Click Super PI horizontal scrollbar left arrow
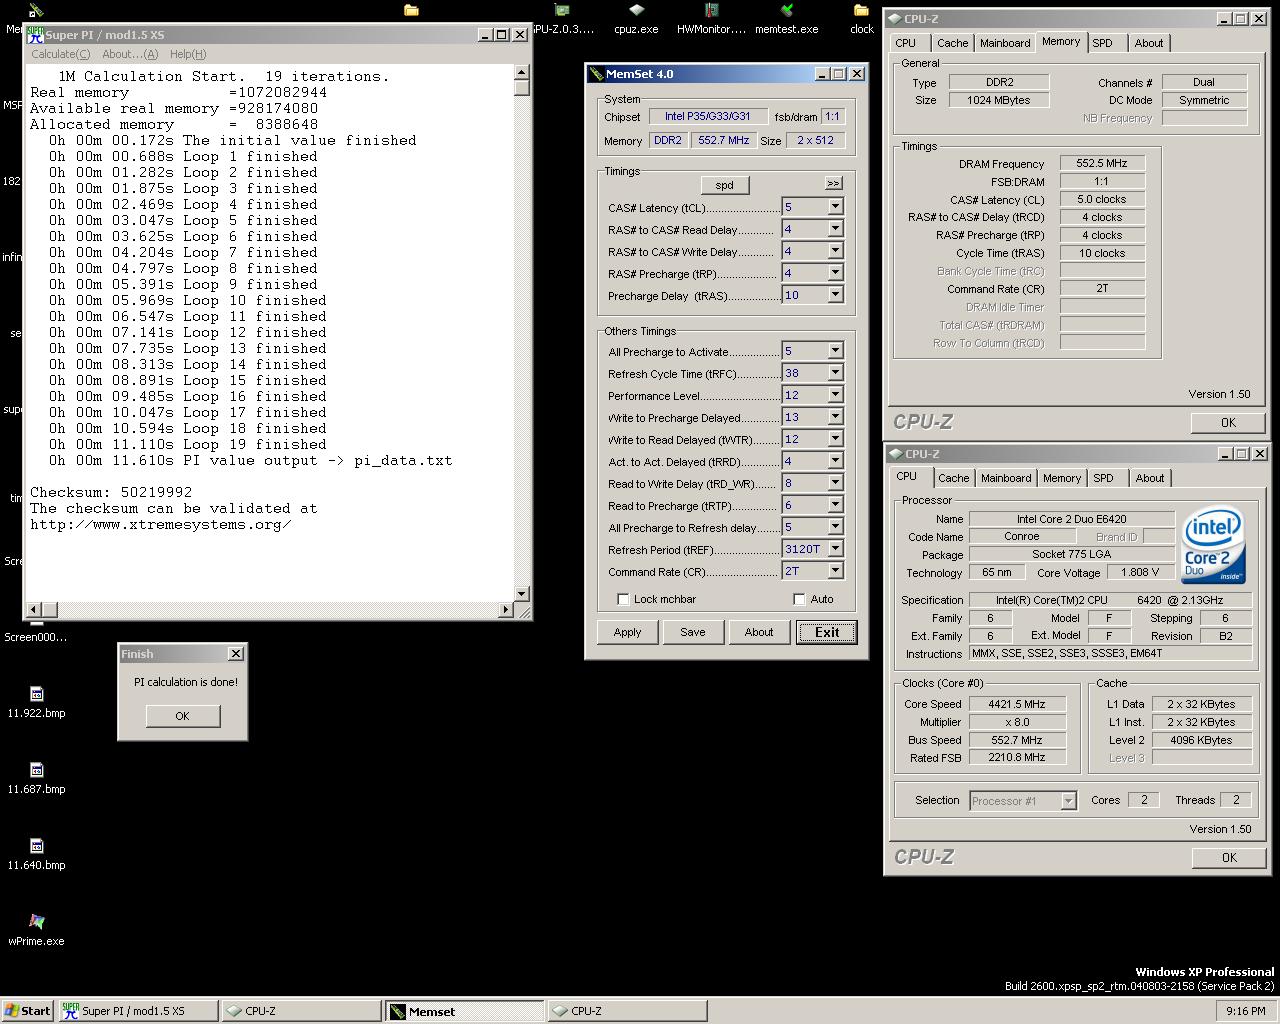 point(34,609)
